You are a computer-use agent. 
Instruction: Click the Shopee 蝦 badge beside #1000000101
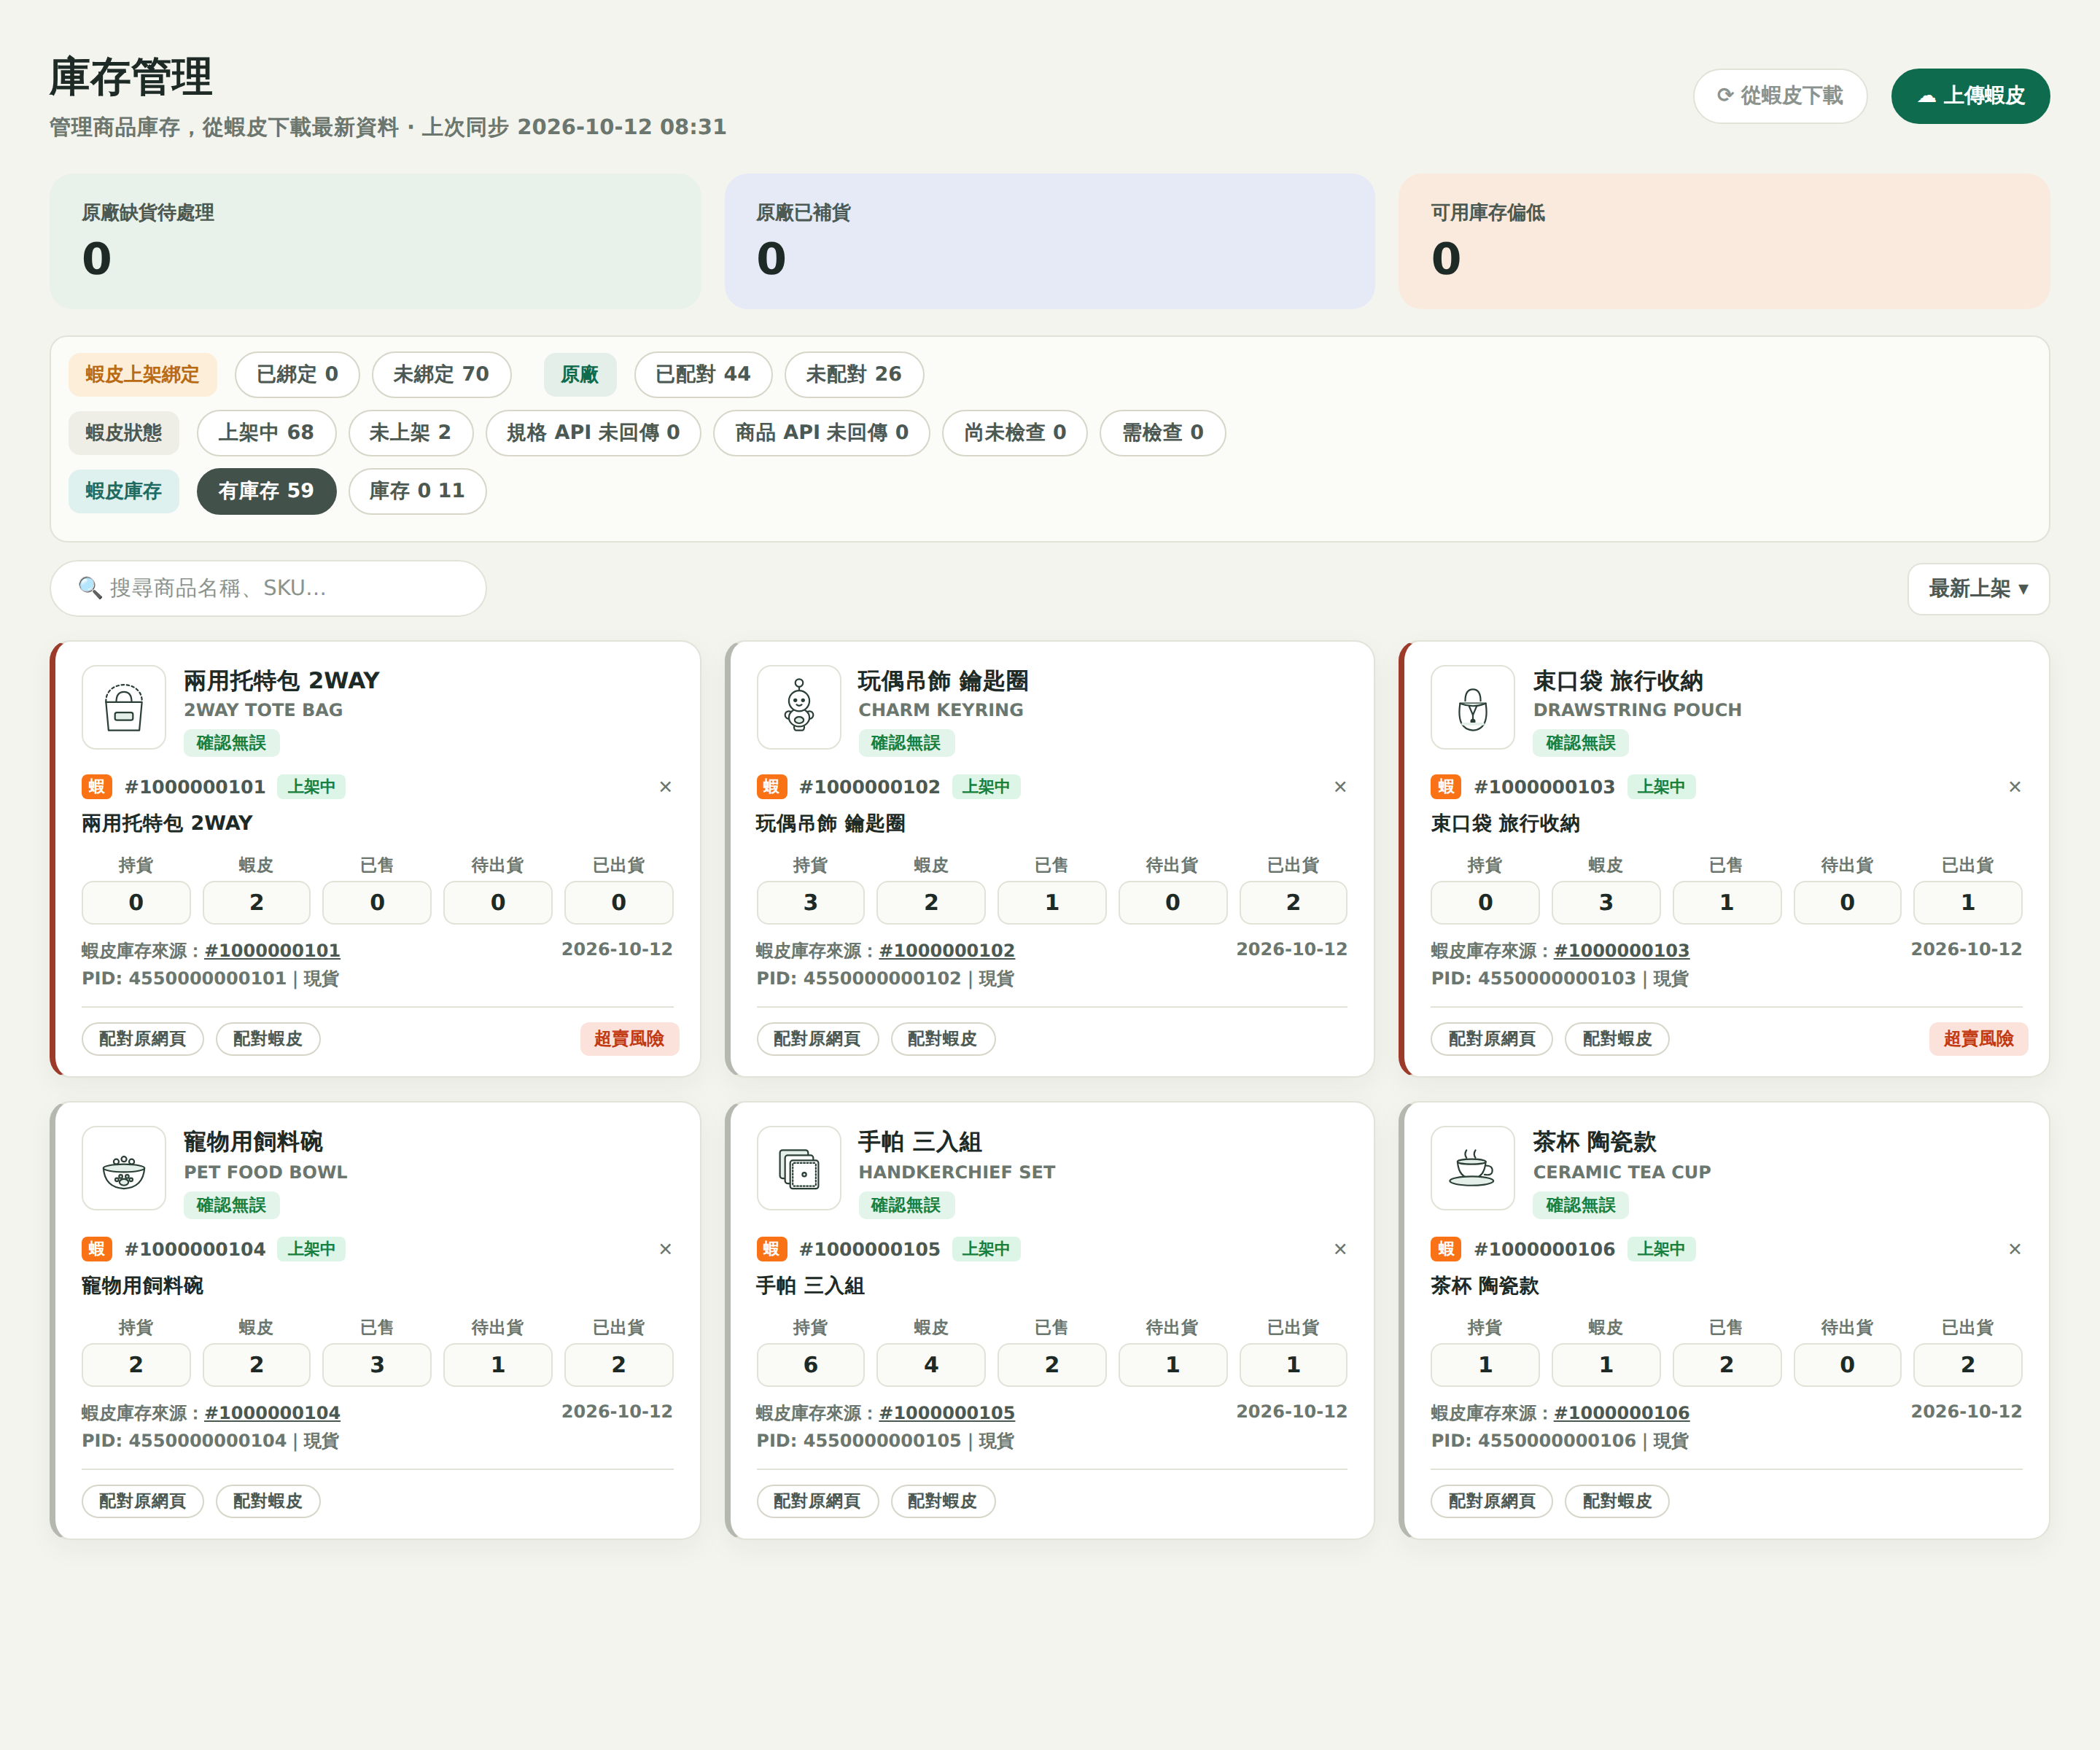97,787
